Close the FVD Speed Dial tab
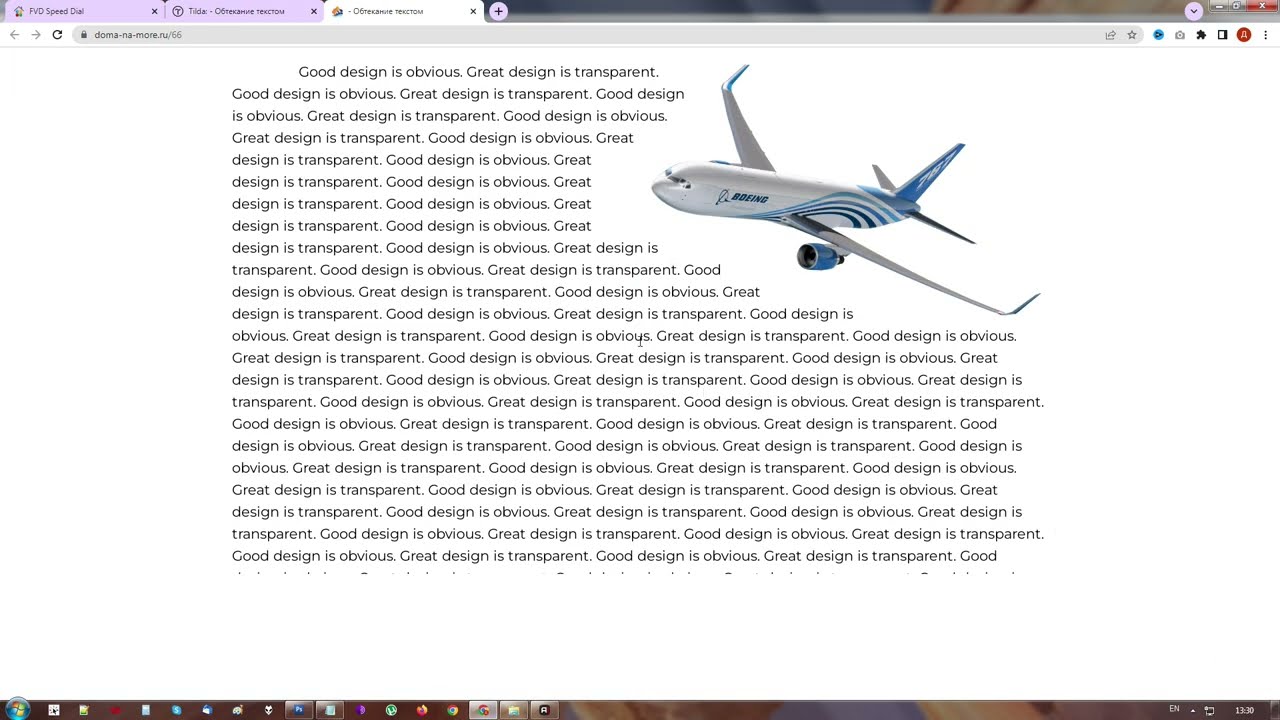 pos(154,11)
